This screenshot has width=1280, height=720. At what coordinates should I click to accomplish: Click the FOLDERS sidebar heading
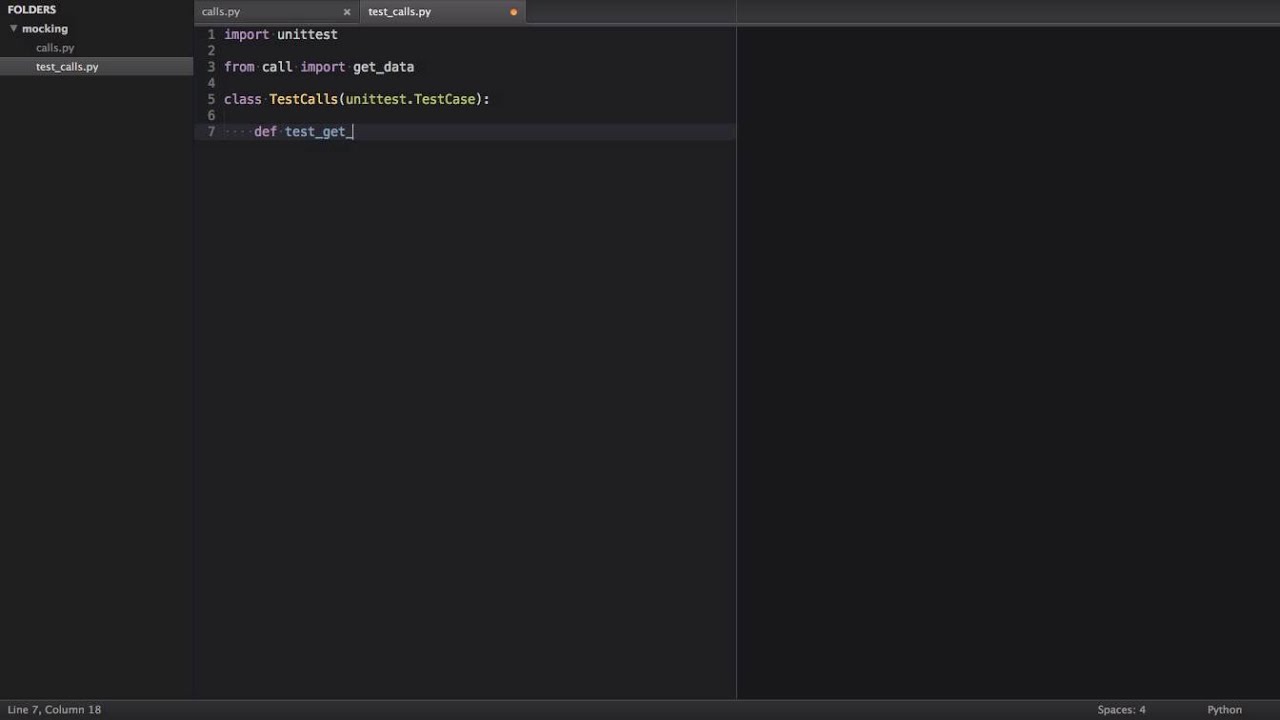(32, 10)
